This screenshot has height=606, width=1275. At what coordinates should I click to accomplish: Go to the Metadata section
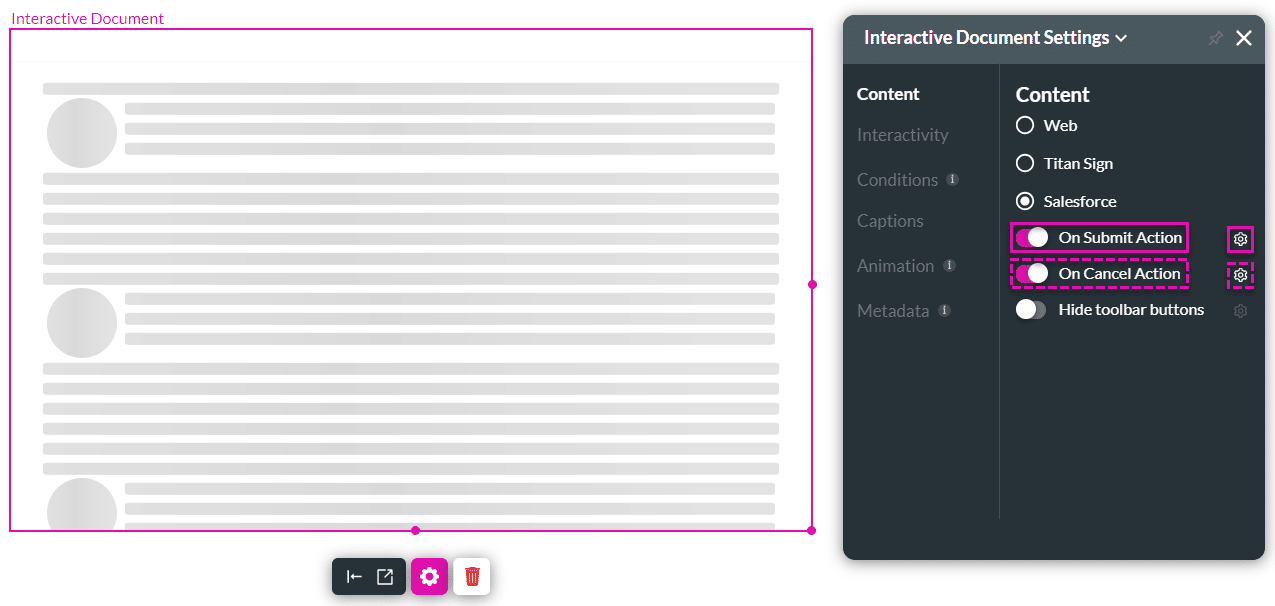[x=893, y=310]
